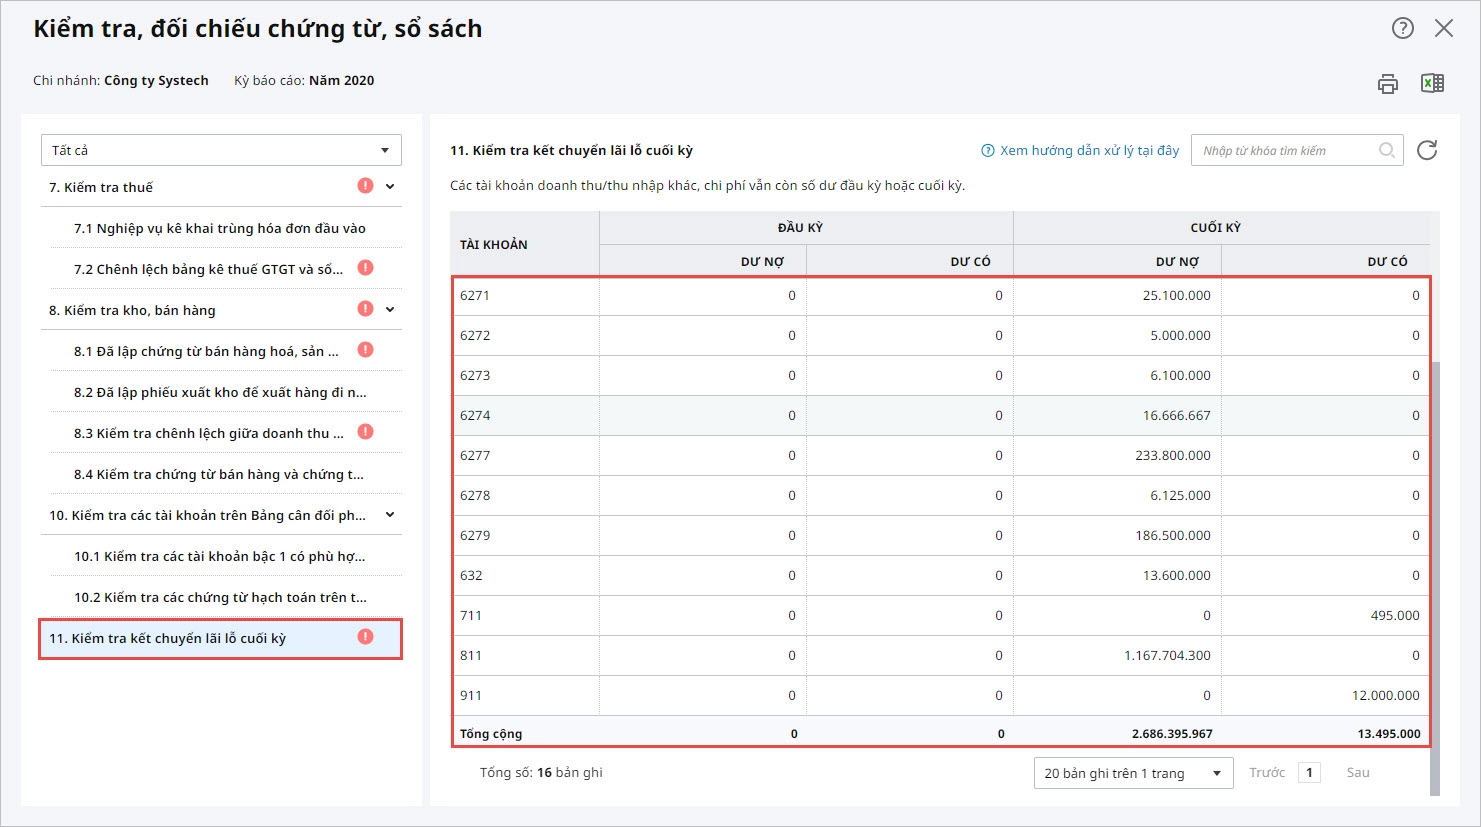The image size is (1481, 827).
Task: Open the 'Tất cả' filter dropdown
Action: coord(221,150)
